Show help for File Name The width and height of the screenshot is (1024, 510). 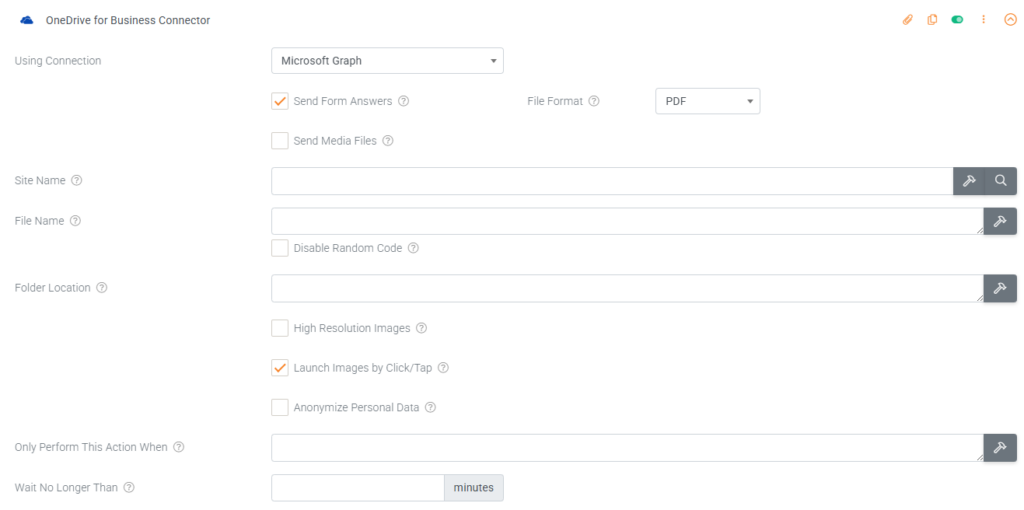pos(75,221)
